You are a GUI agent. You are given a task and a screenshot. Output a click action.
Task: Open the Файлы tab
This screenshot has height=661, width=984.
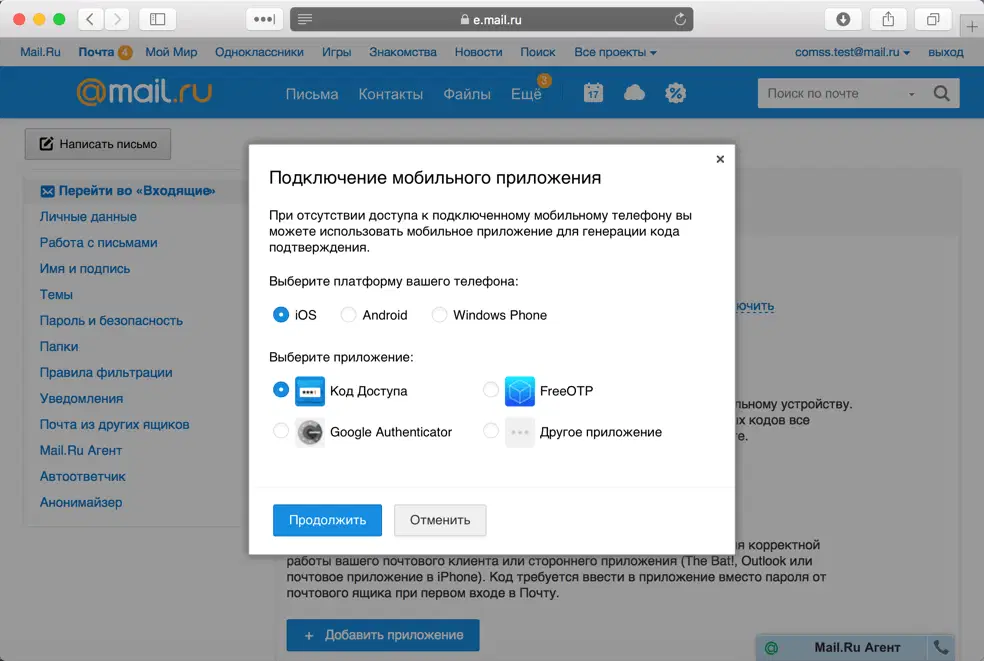467,94
